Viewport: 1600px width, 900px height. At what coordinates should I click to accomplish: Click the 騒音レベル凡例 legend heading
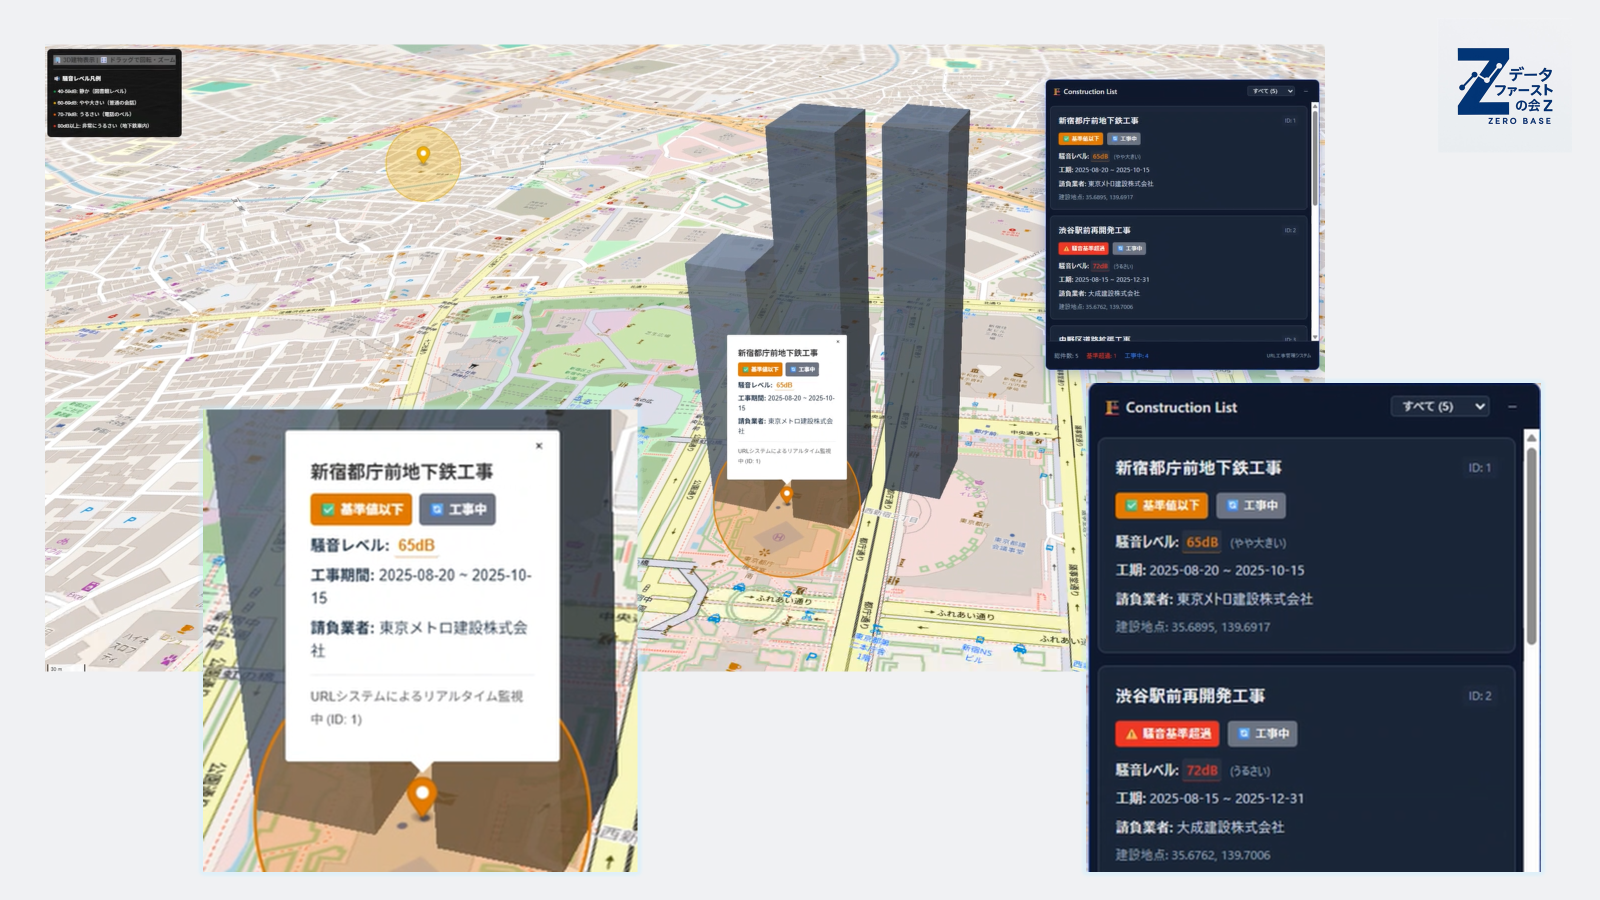pyautogui.click(x=81, y=78)
